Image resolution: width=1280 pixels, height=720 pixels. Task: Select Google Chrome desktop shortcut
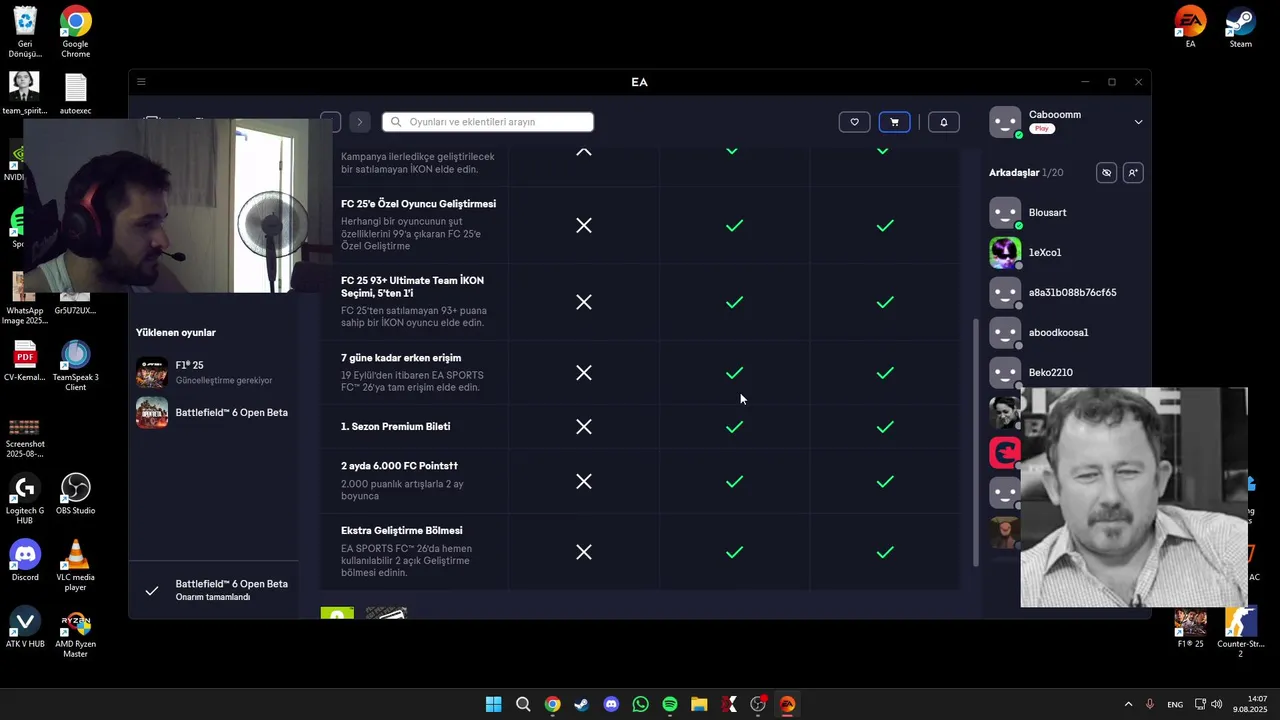pos(76,32)
